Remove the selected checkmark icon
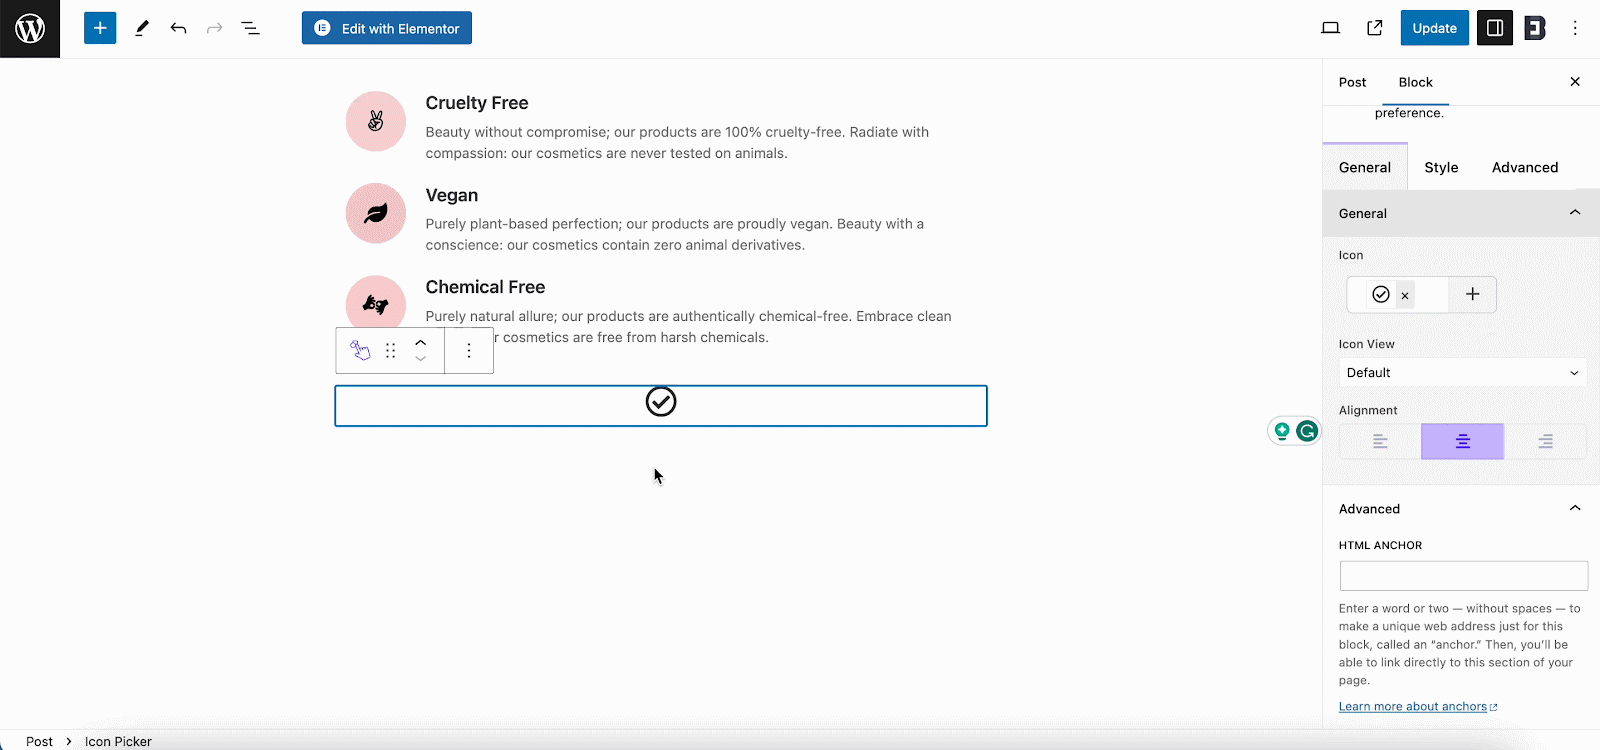This screenshot has height=750, width=1600. (1405, 295)
